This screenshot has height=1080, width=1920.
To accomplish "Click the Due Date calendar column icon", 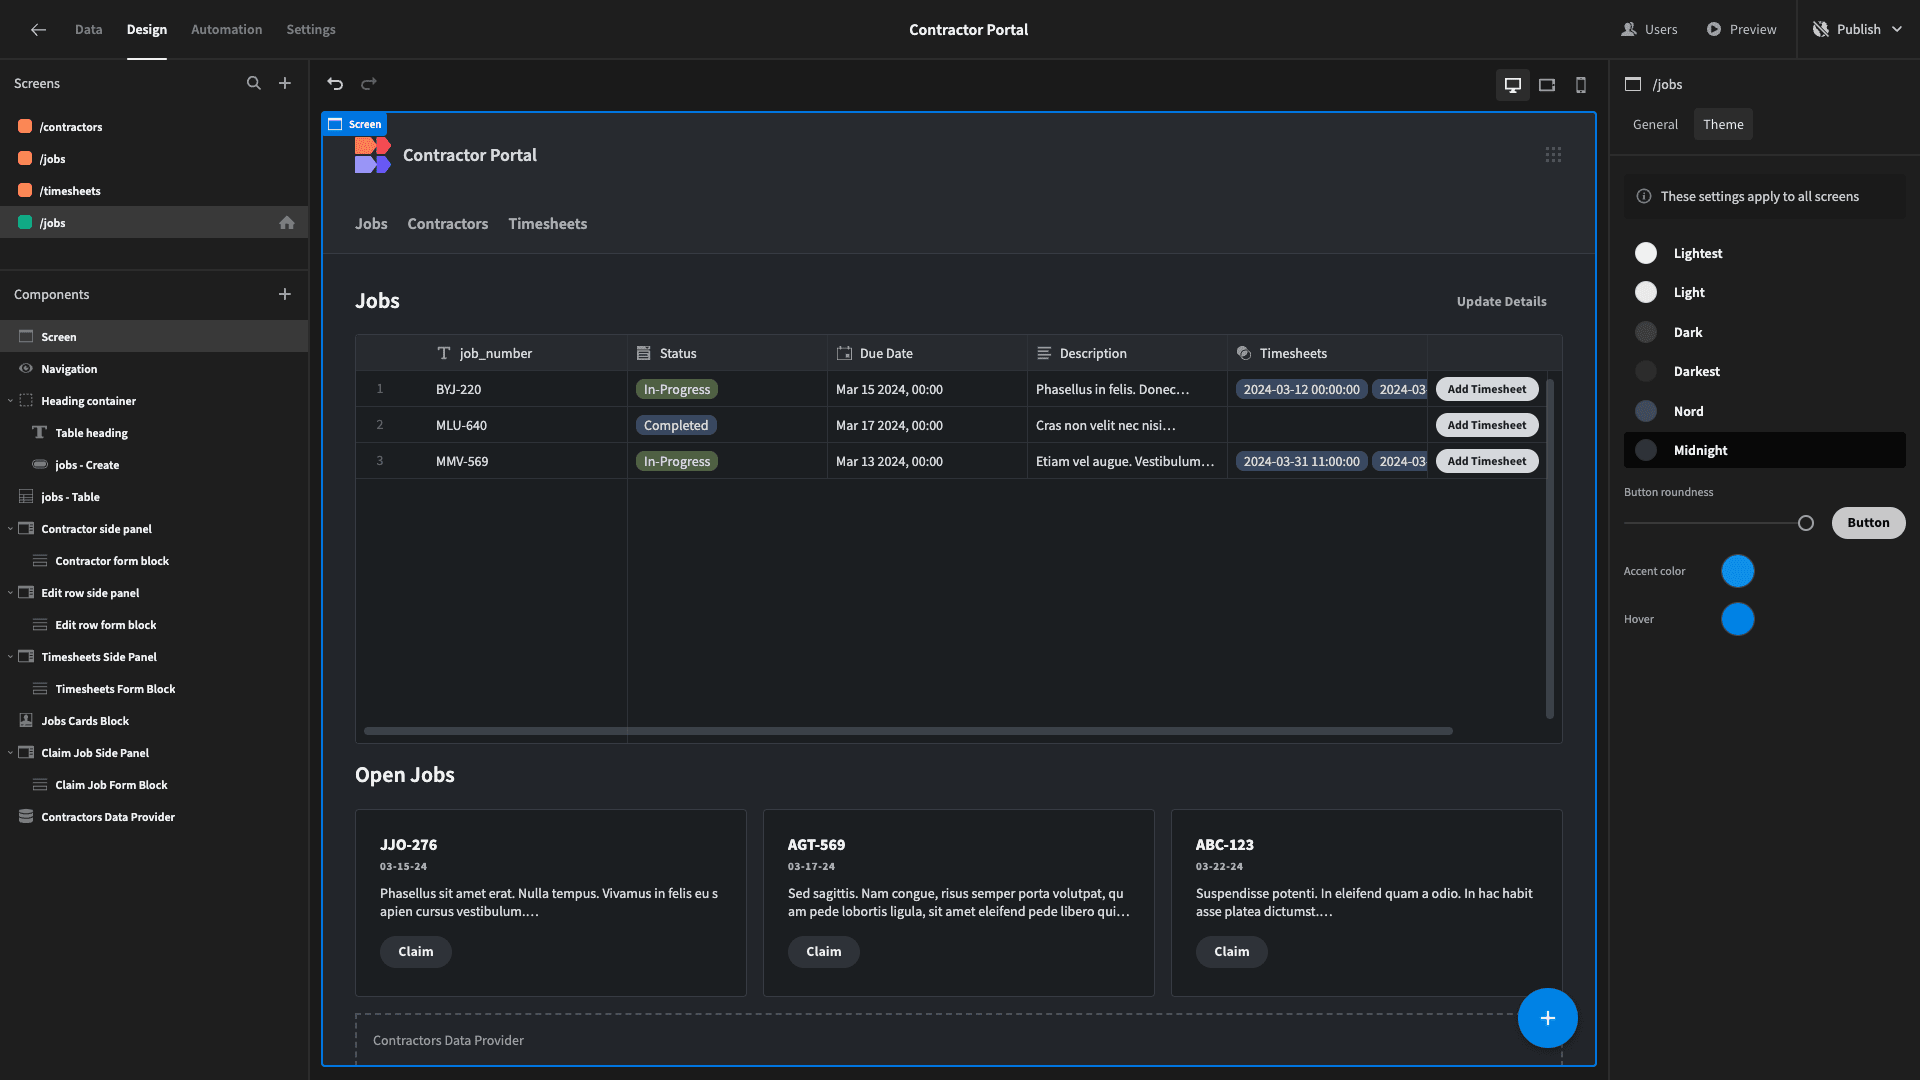I will (844, 354).
